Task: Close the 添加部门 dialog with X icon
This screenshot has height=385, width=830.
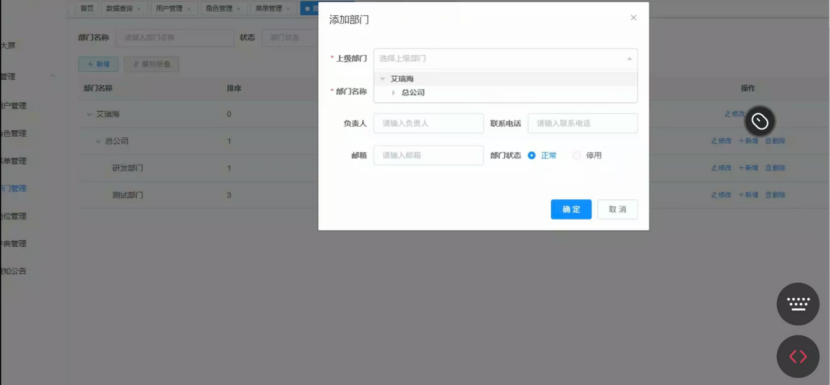Action: coord(633,17)
